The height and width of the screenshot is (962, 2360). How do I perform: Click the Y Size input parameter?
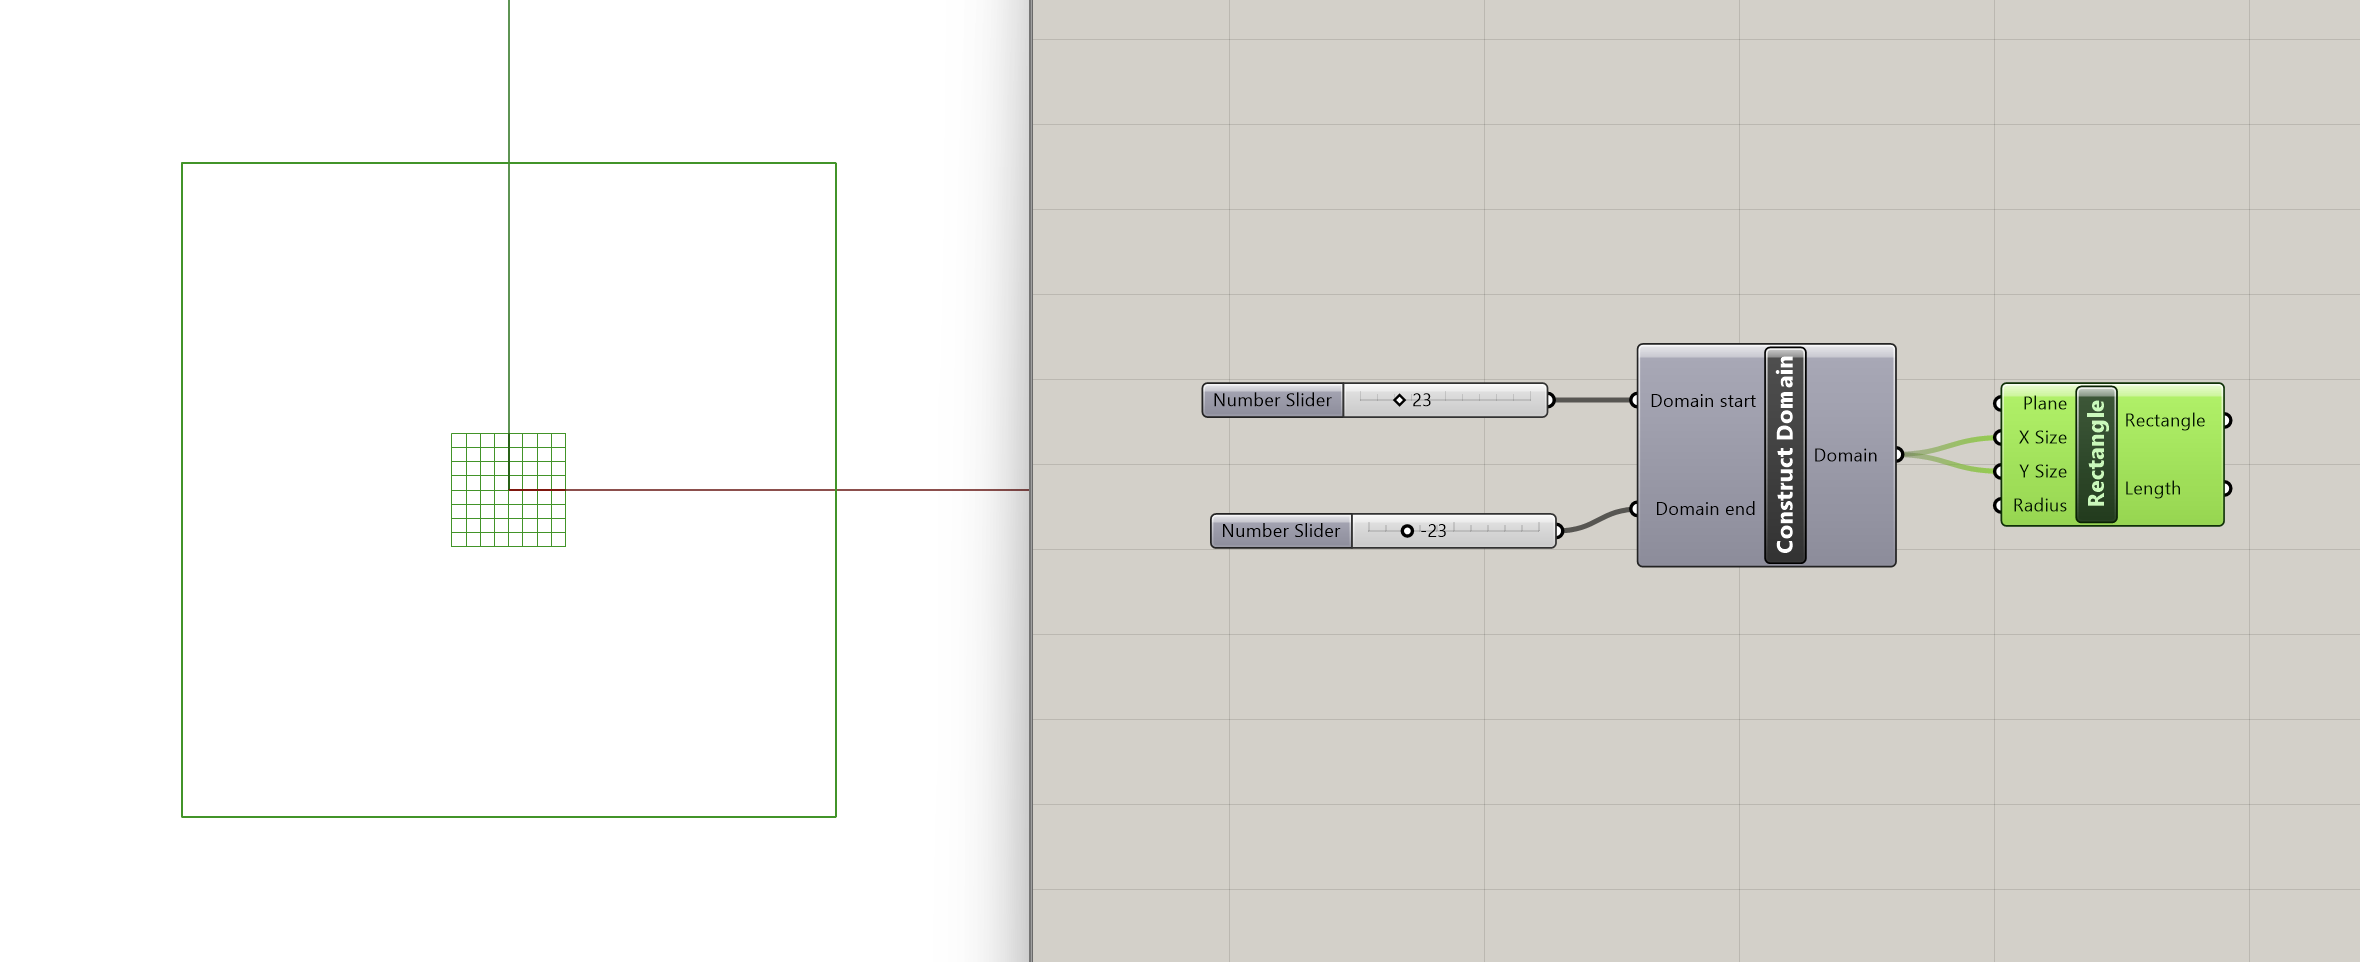[x=2041, y=471]
